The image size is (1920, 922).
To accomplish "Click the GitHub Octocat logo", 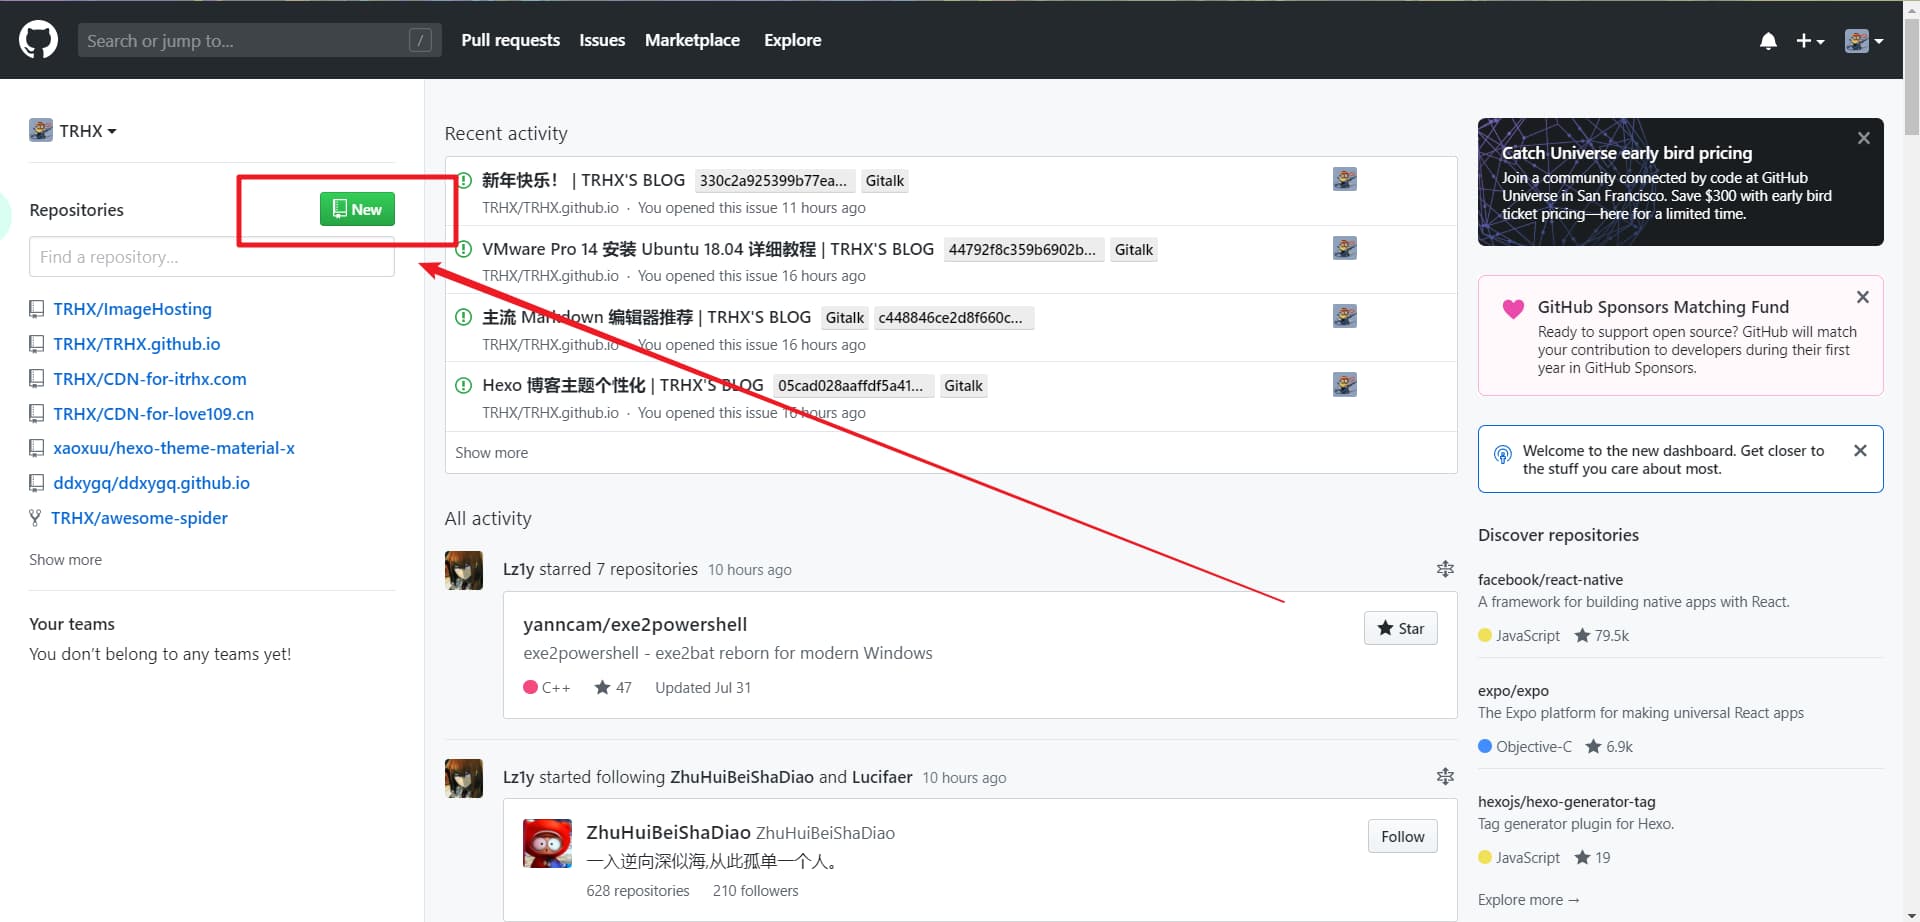I will (38, 40).
